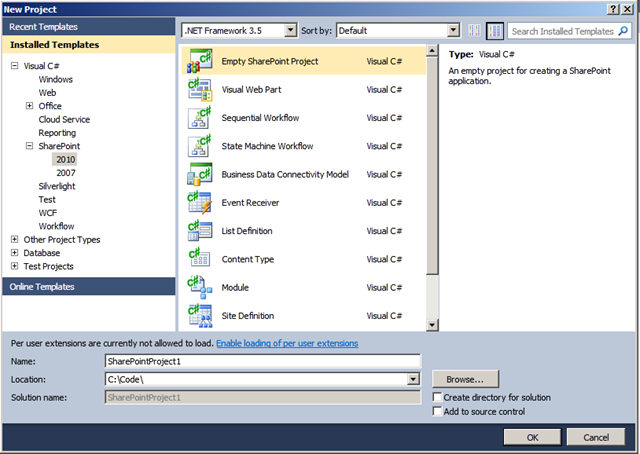Screen dimensions: 640x454
Task: Select the "Content Type" template name
Action: pos(248,259)
